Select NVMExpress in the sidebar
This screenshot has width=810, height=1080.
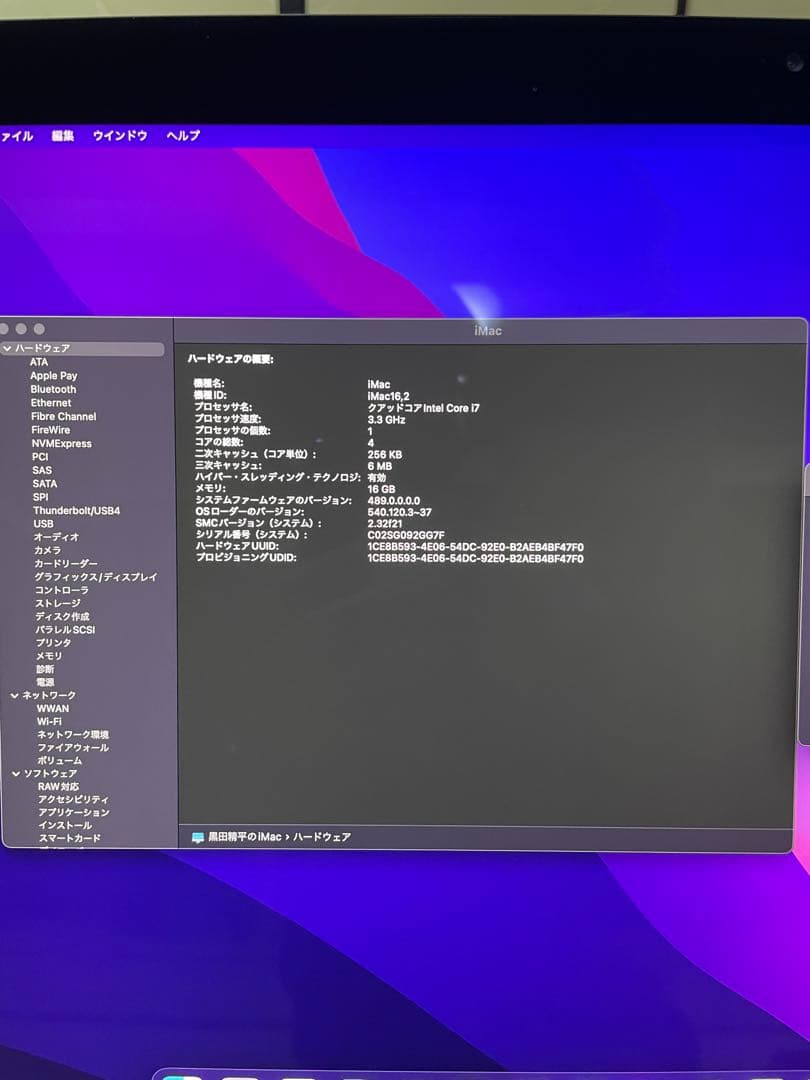pyautogui.click(x=61, y=443)
